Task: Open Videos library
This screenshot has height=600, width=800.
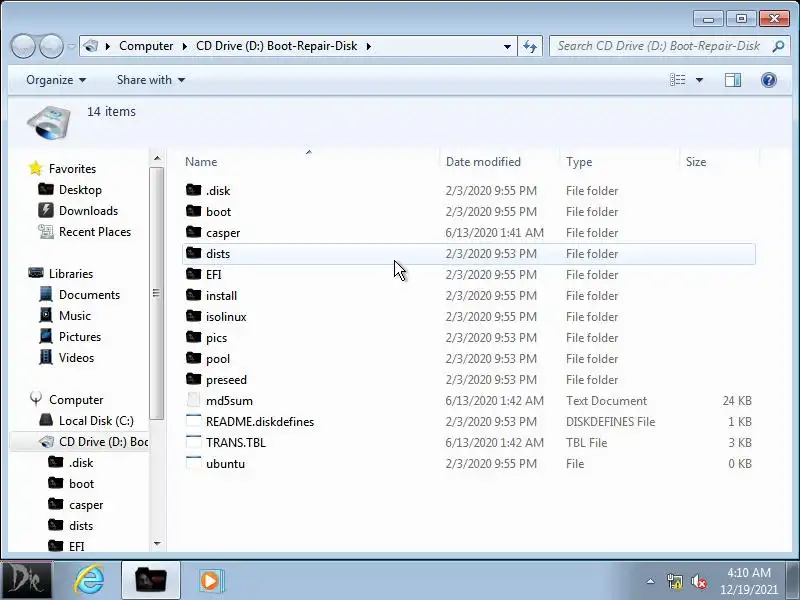Action: tap(77, 357)
